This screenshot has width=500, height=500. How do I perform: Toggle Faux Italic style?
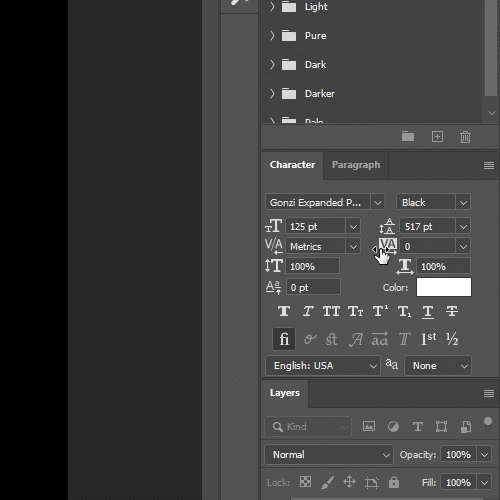[x=308, y=311]
